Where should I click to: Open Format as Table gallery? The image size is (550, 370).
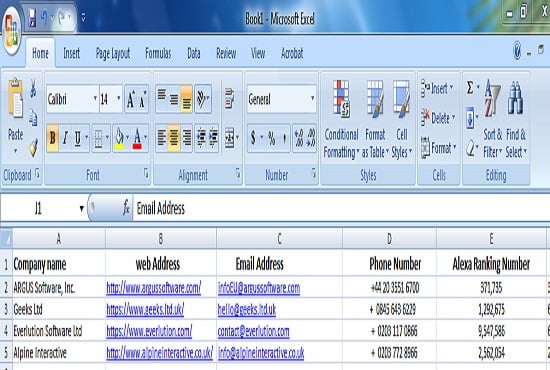point(375,119)
